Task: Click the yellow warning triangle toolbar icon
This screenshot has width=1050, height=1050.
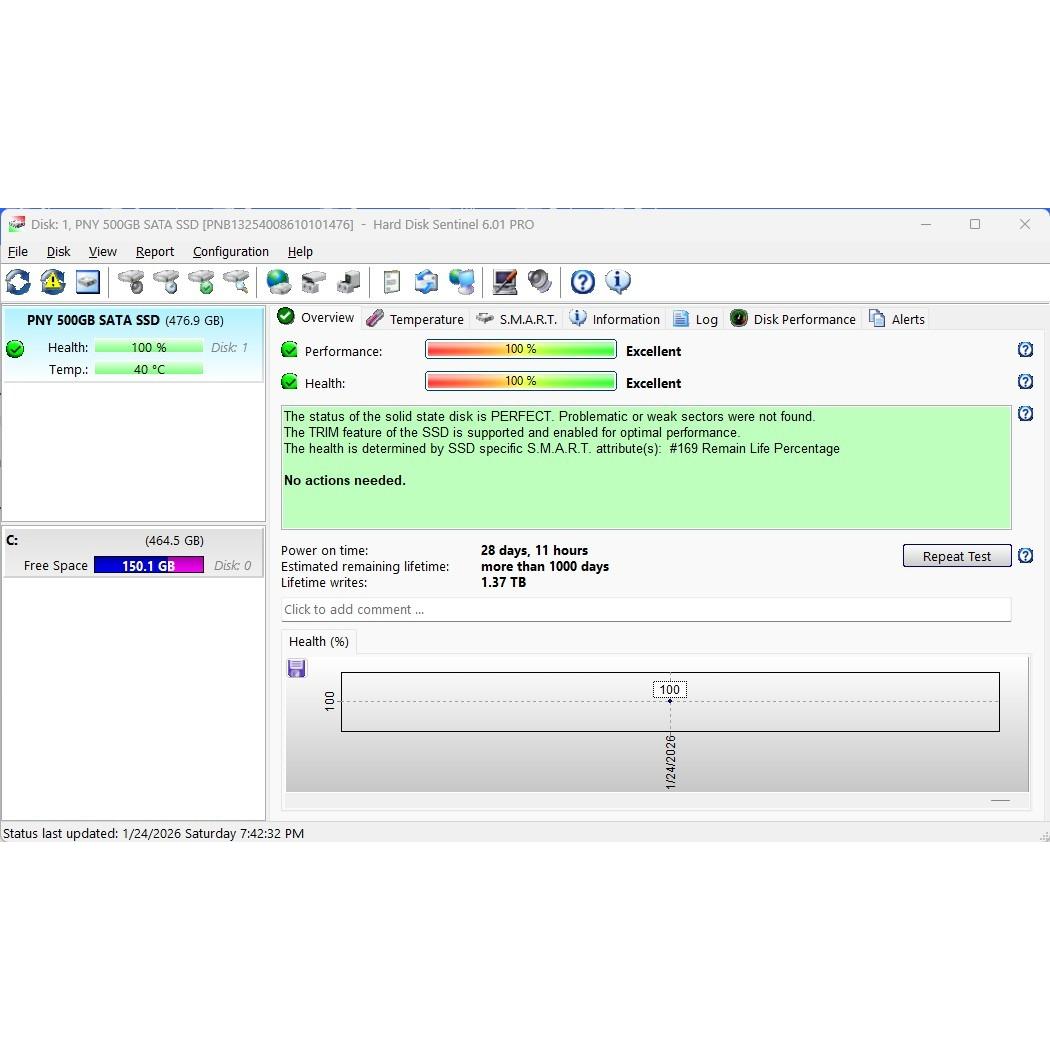Action: 53,282
